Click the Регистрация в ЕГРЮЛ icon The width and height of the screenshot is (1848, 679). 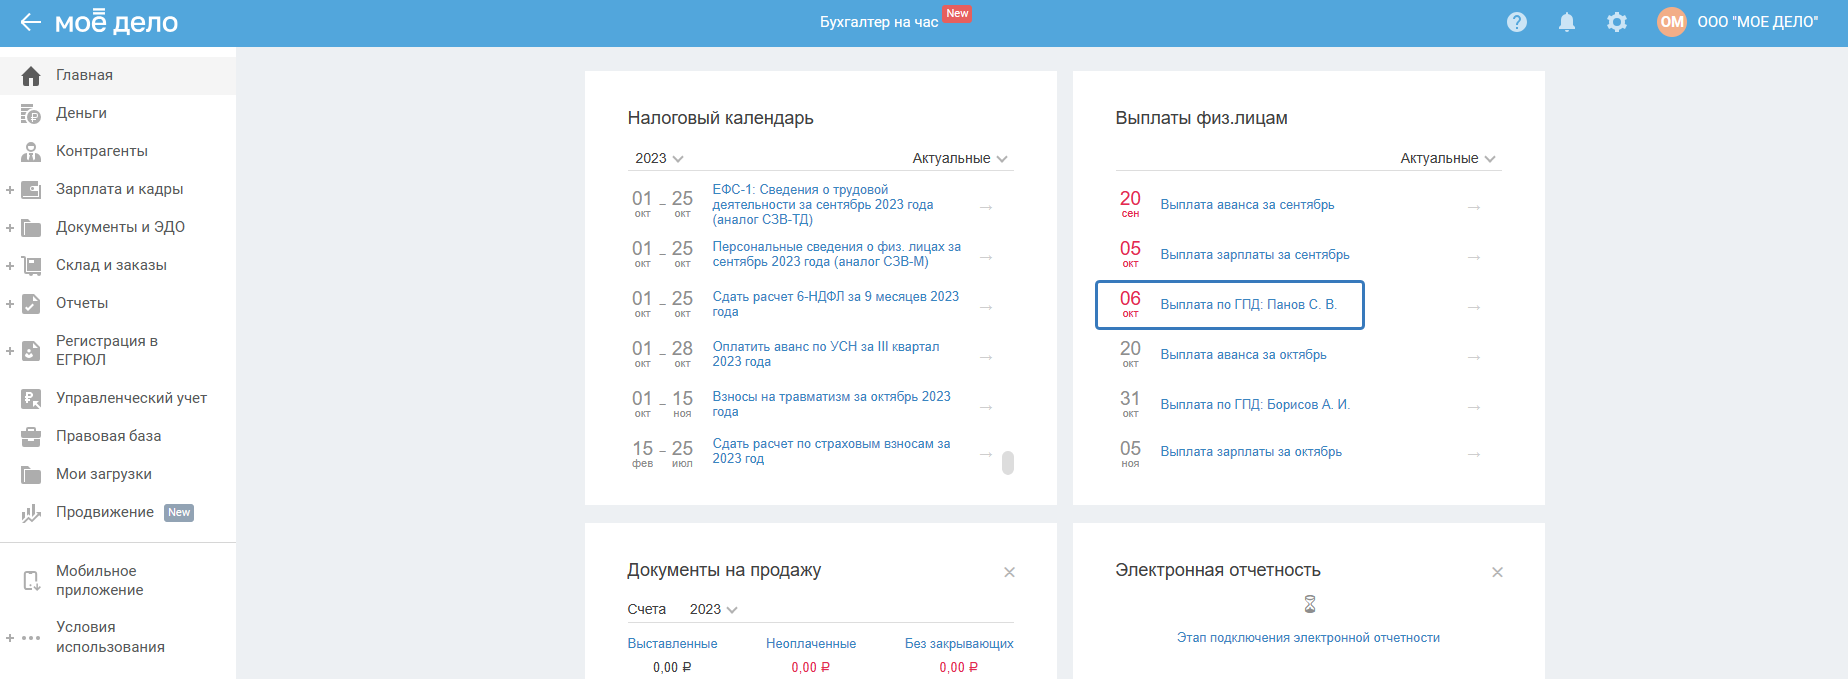(x=31, y=351)
